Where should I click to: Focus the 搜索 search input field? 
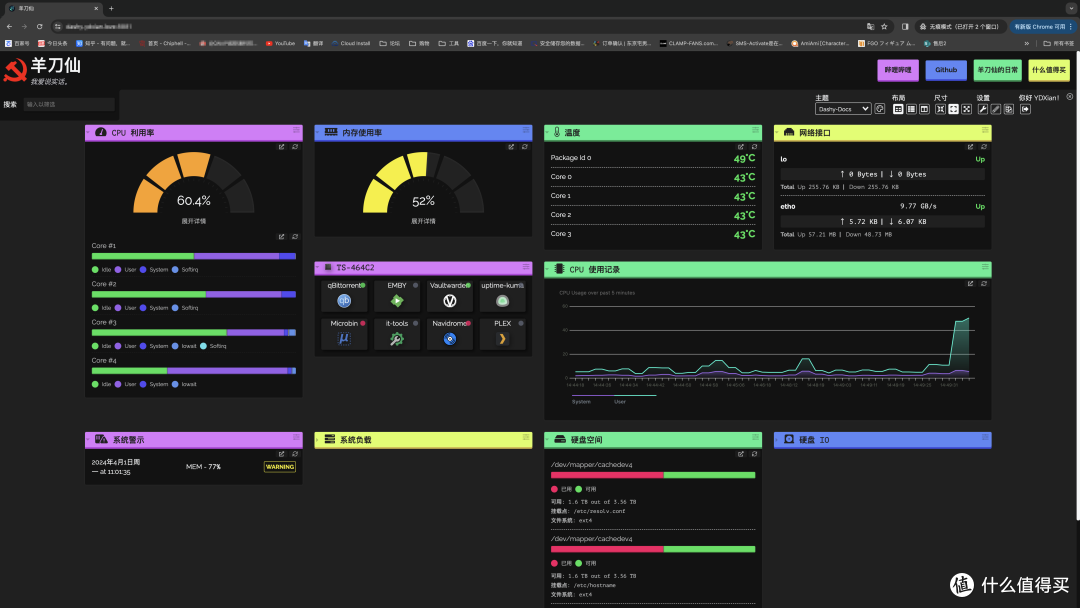69,104
